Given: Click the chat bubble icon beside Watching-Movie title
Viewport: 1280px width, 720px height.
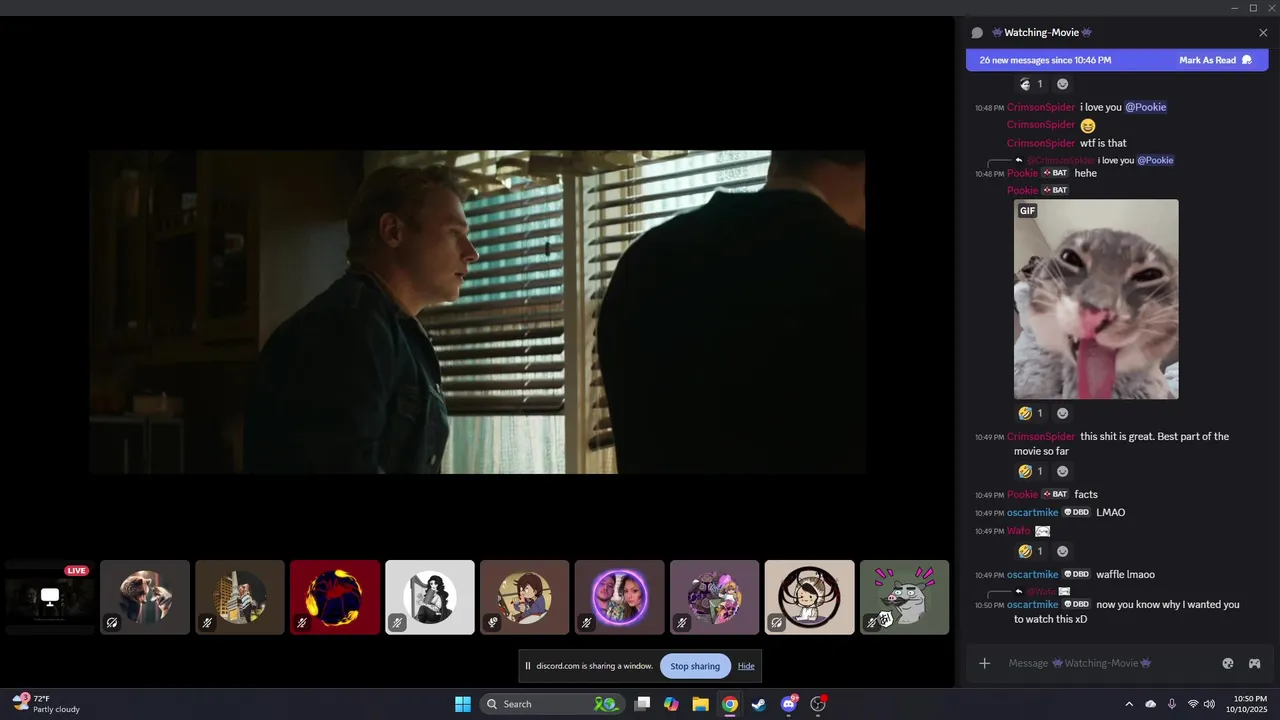Looking at the screenshot, I should click(977, 33).
